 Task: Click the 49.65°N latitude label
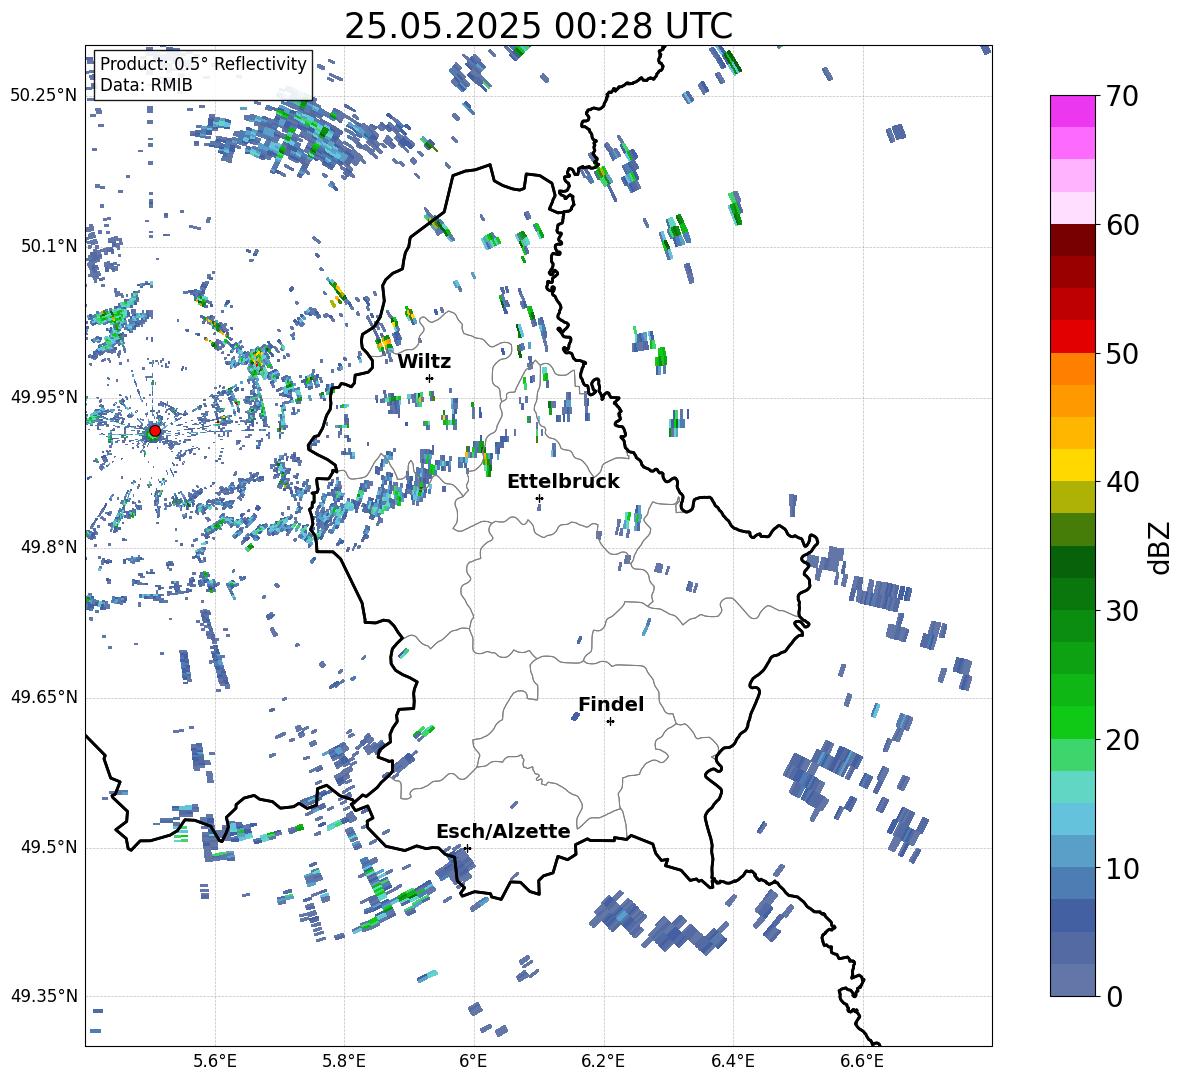[x=44, y=697]
